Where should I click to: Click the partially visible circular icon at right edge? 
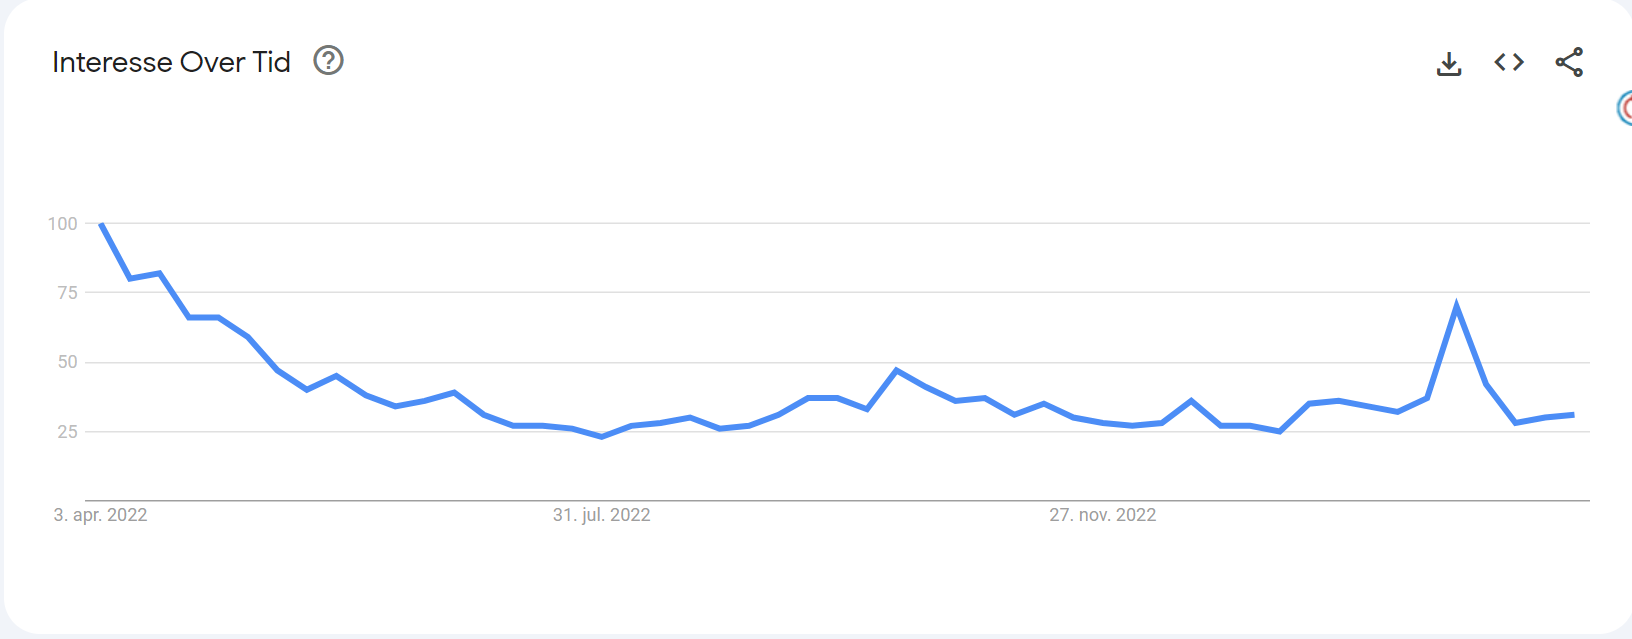(1625, 108)
